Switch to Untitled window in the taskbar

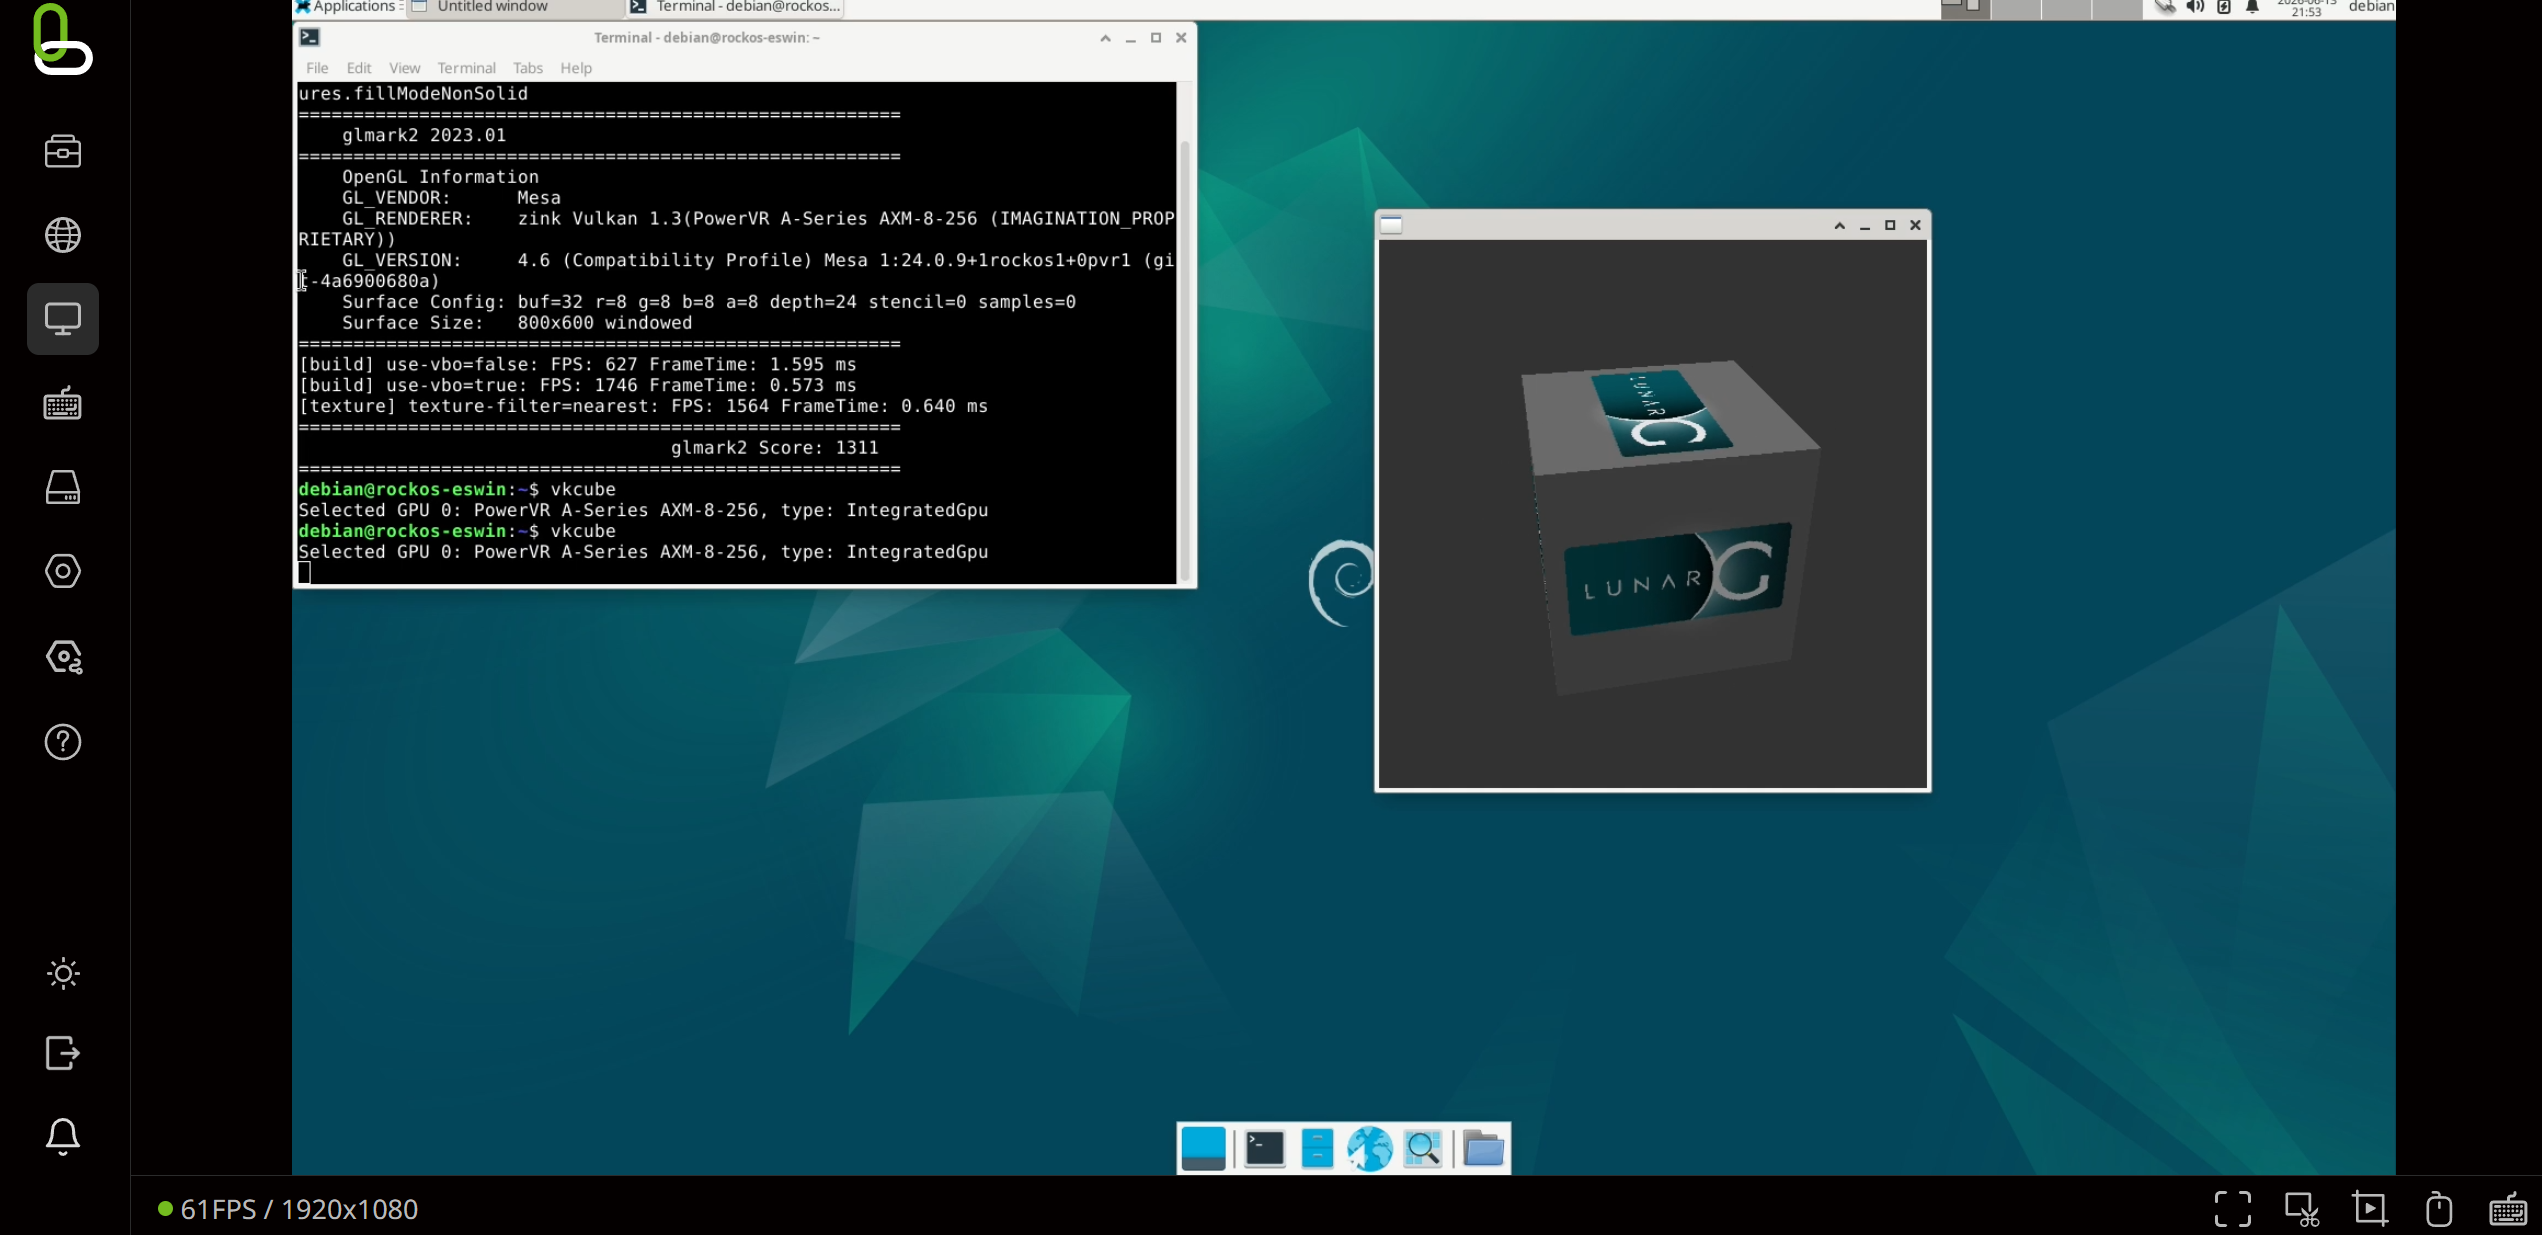[x=515, y=7]
